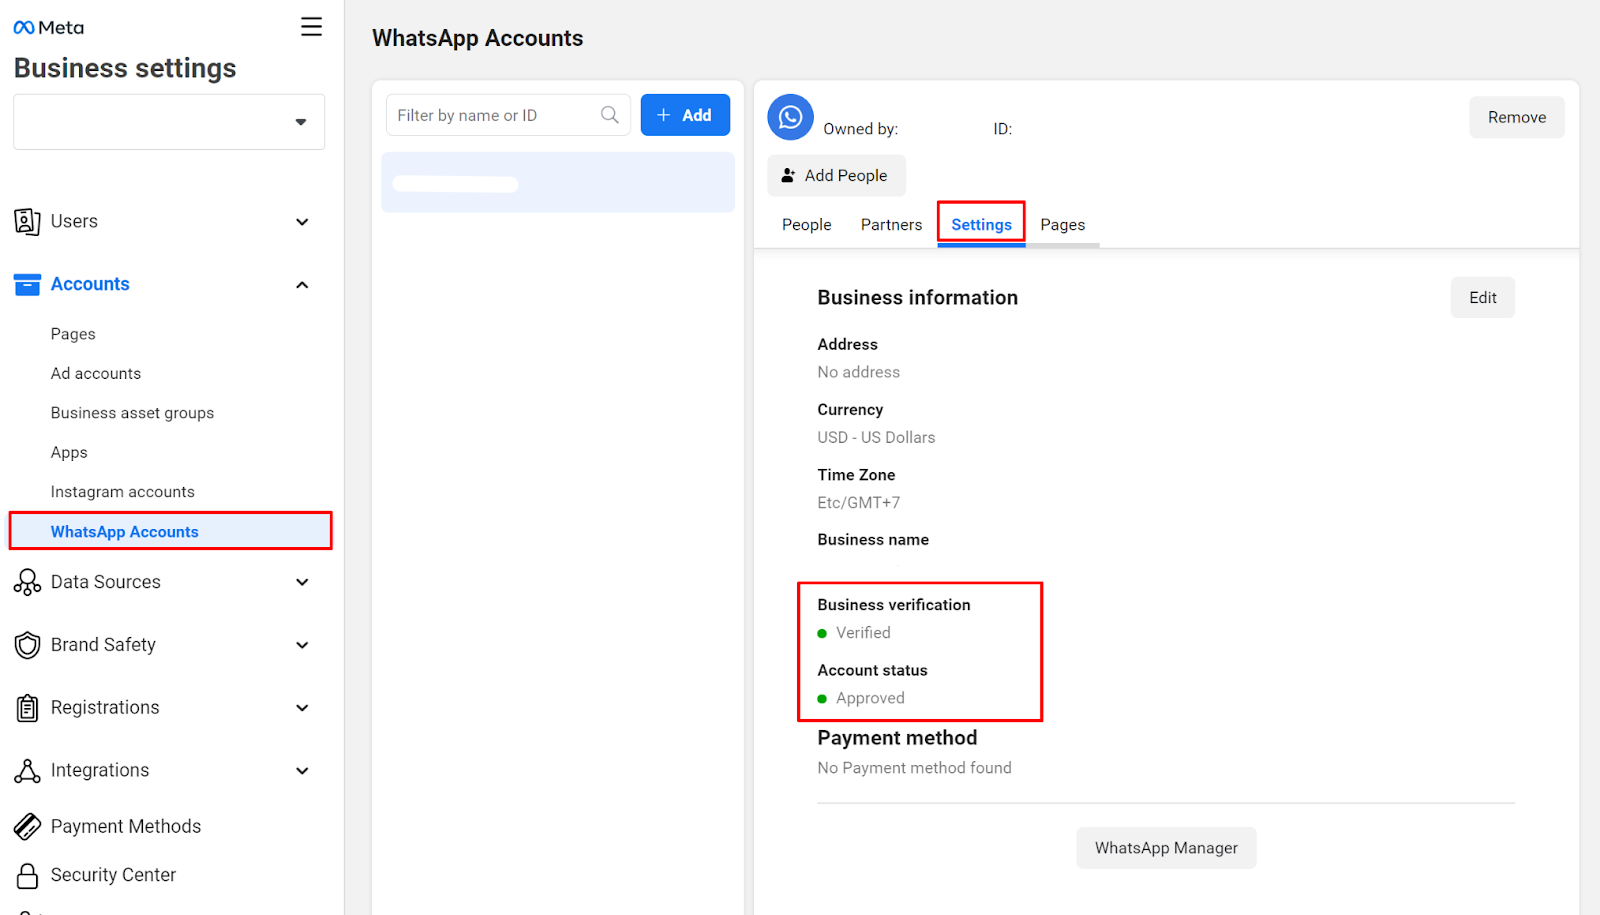This screenshot has height=915, width=1600.
Task: Open the hamburger menu
Action: pos(312,27)
